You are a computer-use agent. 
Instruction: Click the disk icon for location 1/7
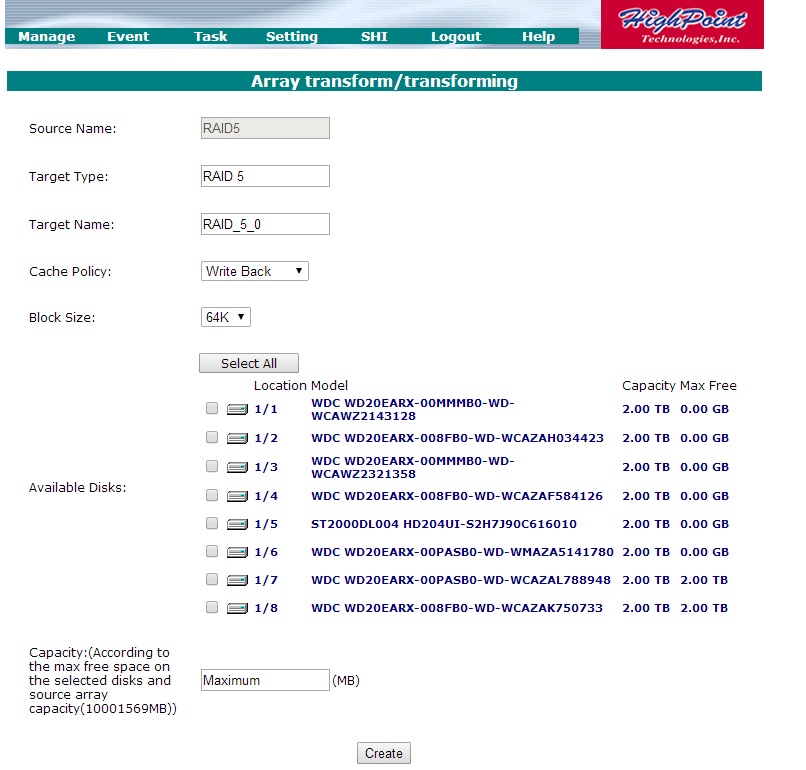(x=237, y=580)
